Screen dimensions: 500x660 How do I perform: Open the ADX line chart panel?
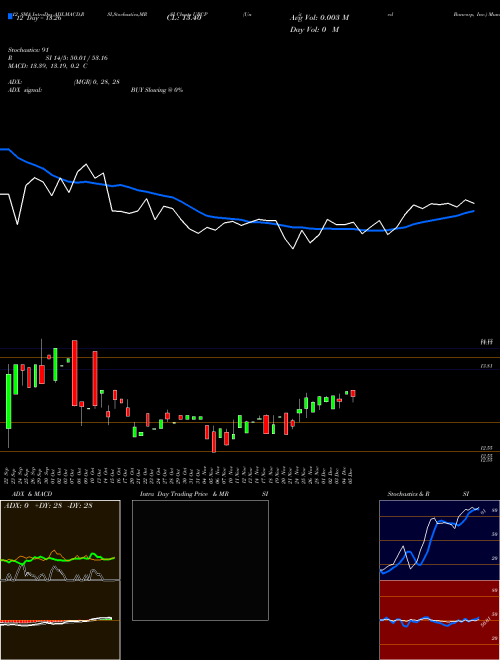pyautogui.click(x=60, y=540)
